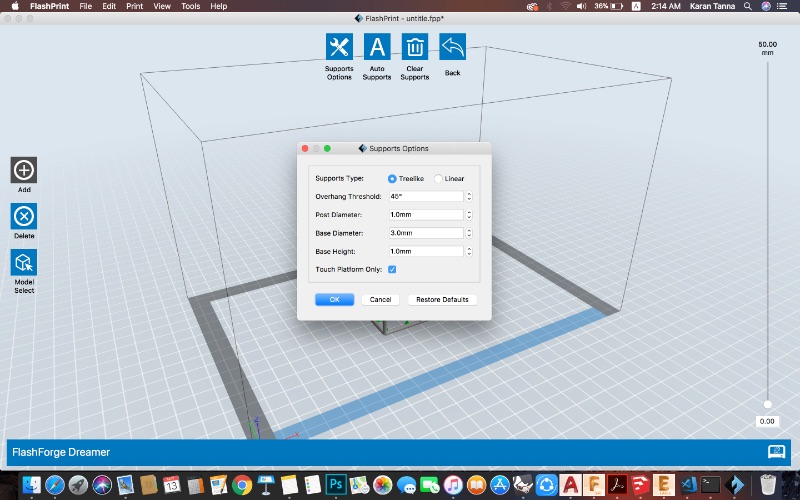Open Photos app in the dock
The image size is (800, 500).
[x=382, y=485]
